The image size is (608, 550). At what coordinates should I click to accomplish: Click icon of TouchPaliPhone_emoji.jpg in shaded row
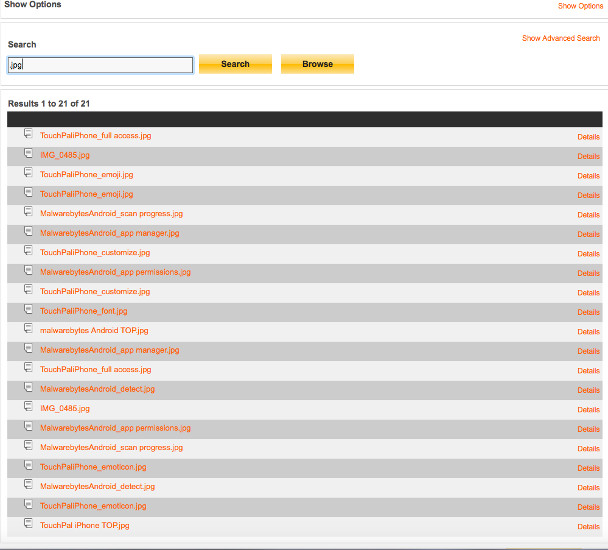pyautogui.click(x=28, y=192)
